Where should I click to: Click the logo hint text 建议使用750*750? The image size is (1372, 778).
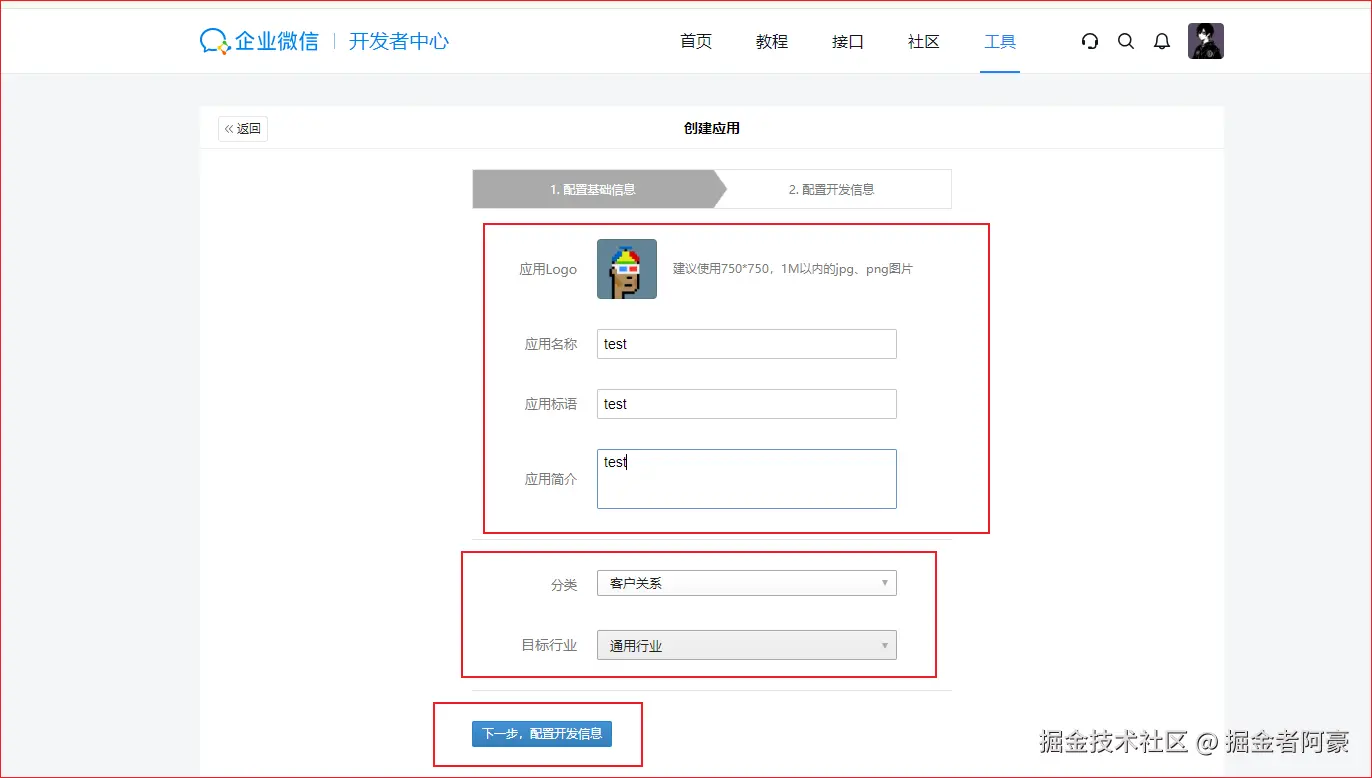point(793,269)
